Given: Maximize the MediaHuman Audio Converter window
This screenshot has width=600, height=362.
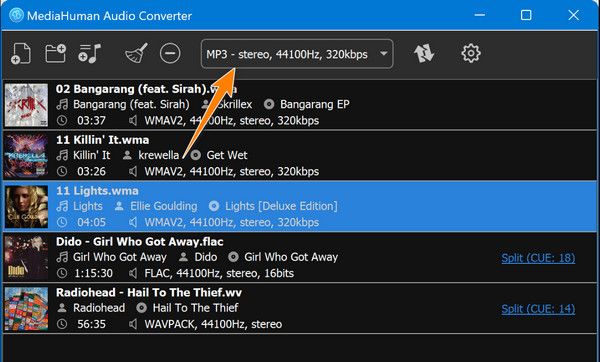Looking at the screenshot, I should (526, 15).
